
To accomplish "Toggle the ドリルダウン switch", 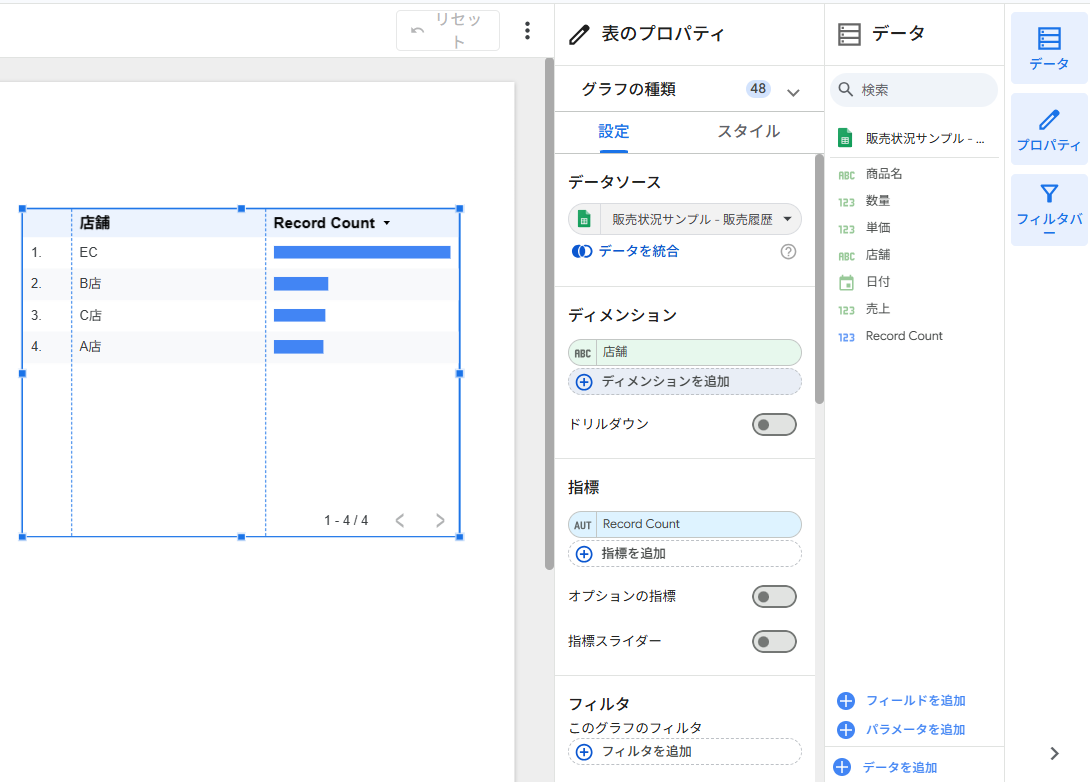I will (774, 425).
